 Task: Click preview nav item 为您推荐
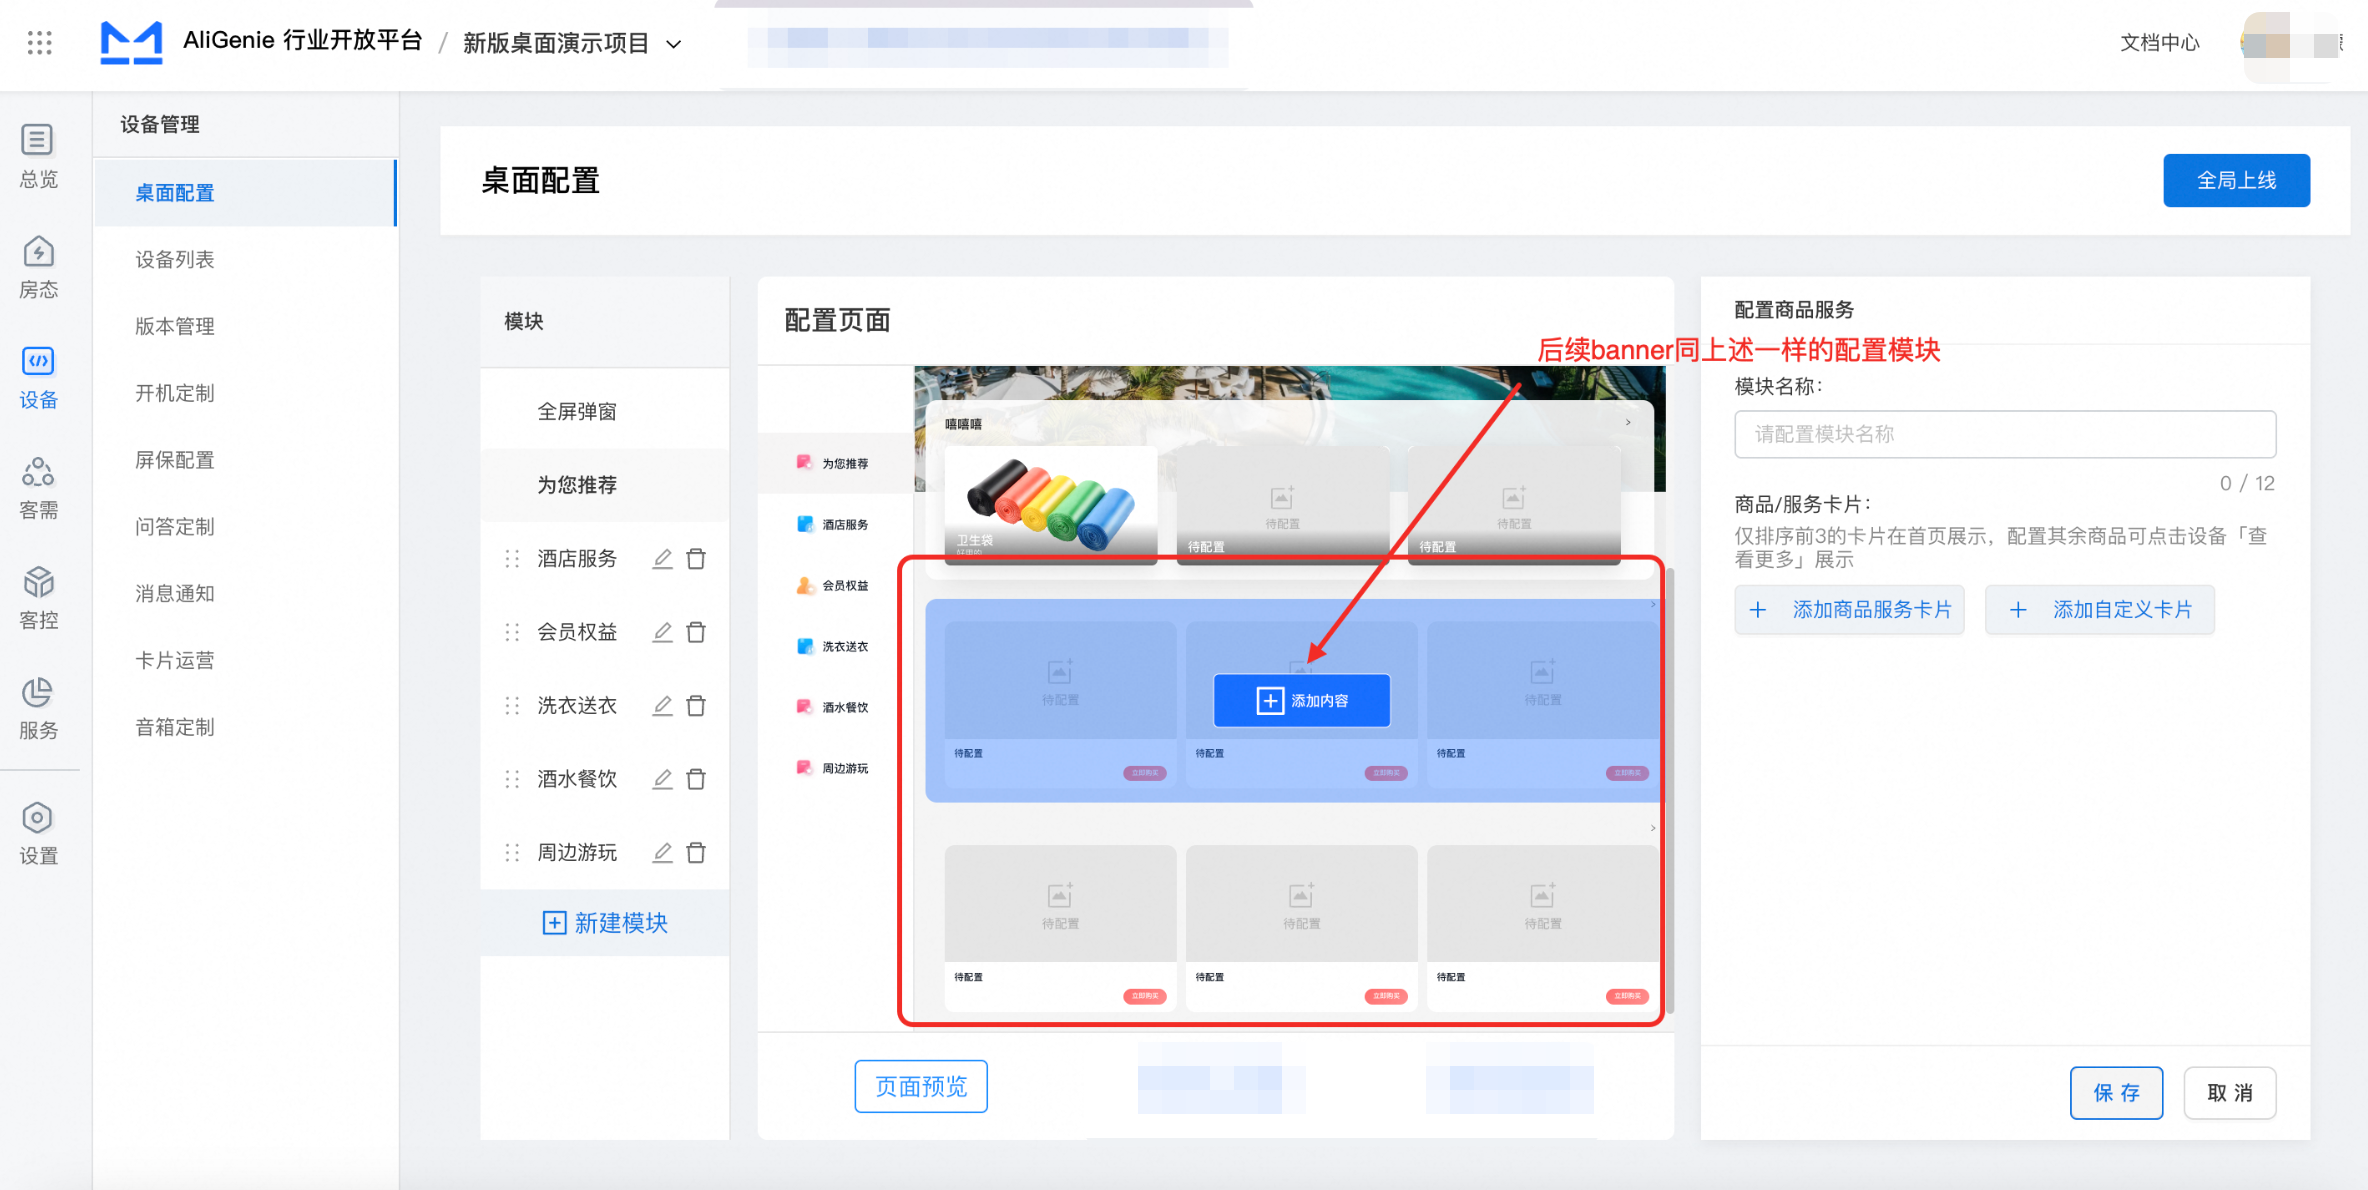833,463
